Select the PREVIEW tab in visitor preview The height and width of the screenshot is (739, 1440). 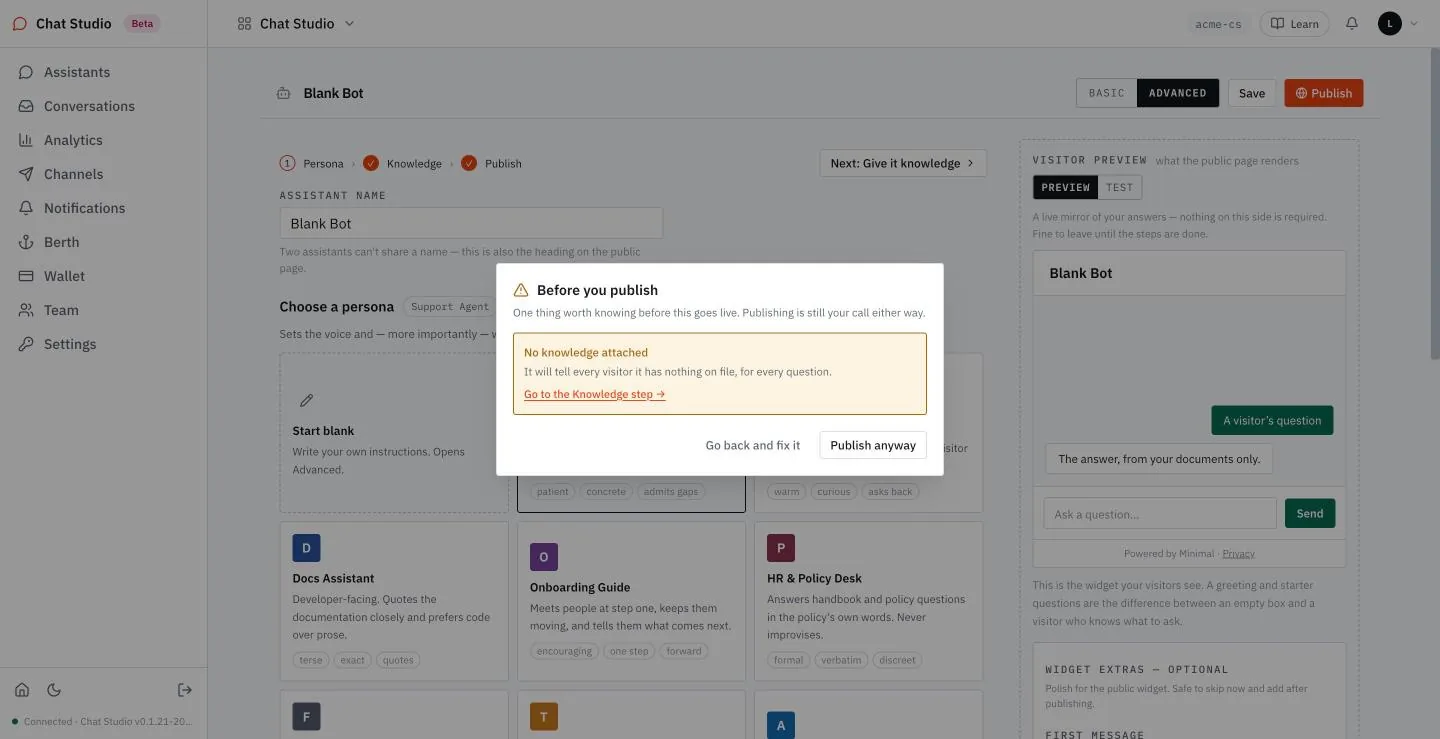pos(1065,187)
